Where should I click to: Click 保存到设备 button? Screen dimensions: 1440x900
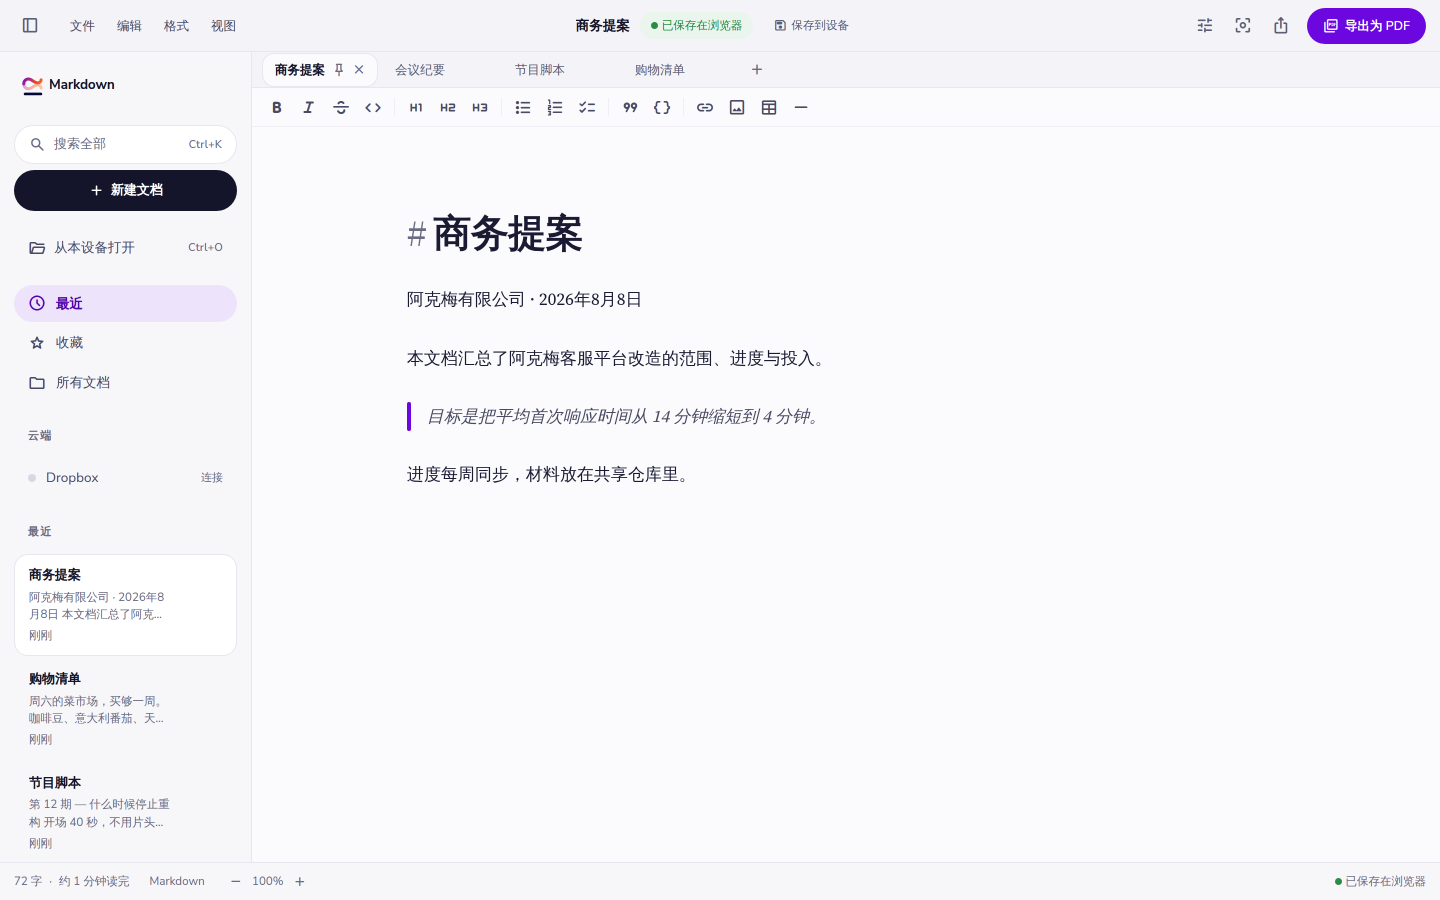tap(811, 26)
